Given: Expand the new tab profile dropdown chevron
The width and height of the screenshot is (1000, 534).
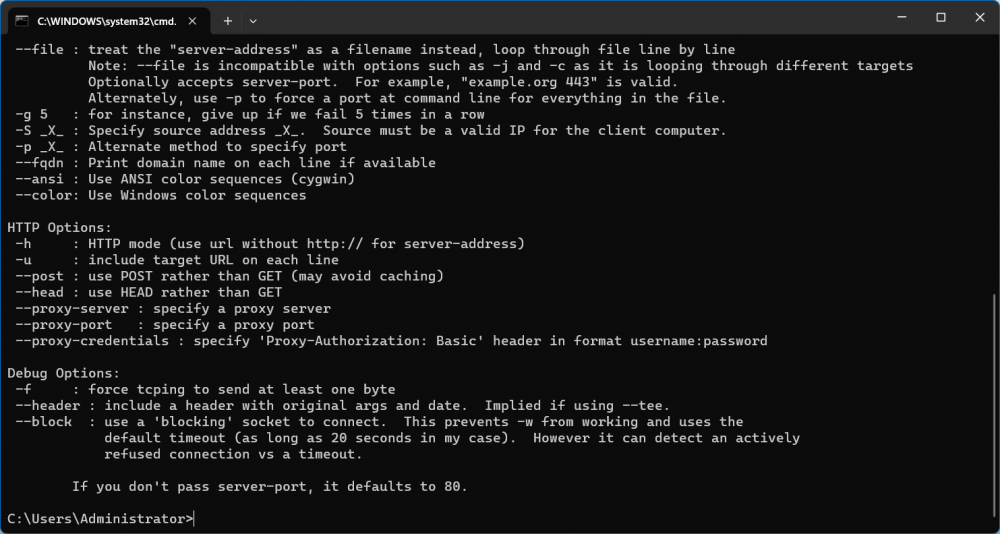Looking at the screenshot, I should click(253, 20).
